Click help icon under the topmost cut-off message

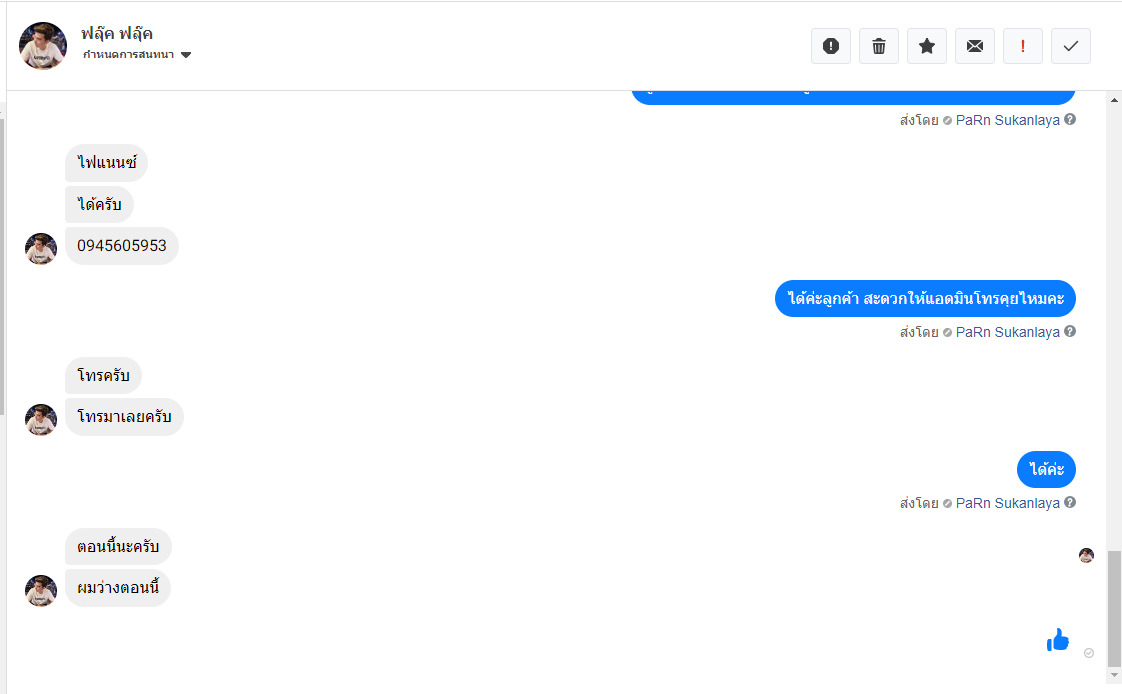pyautogui.click(x=1070, y=120)
